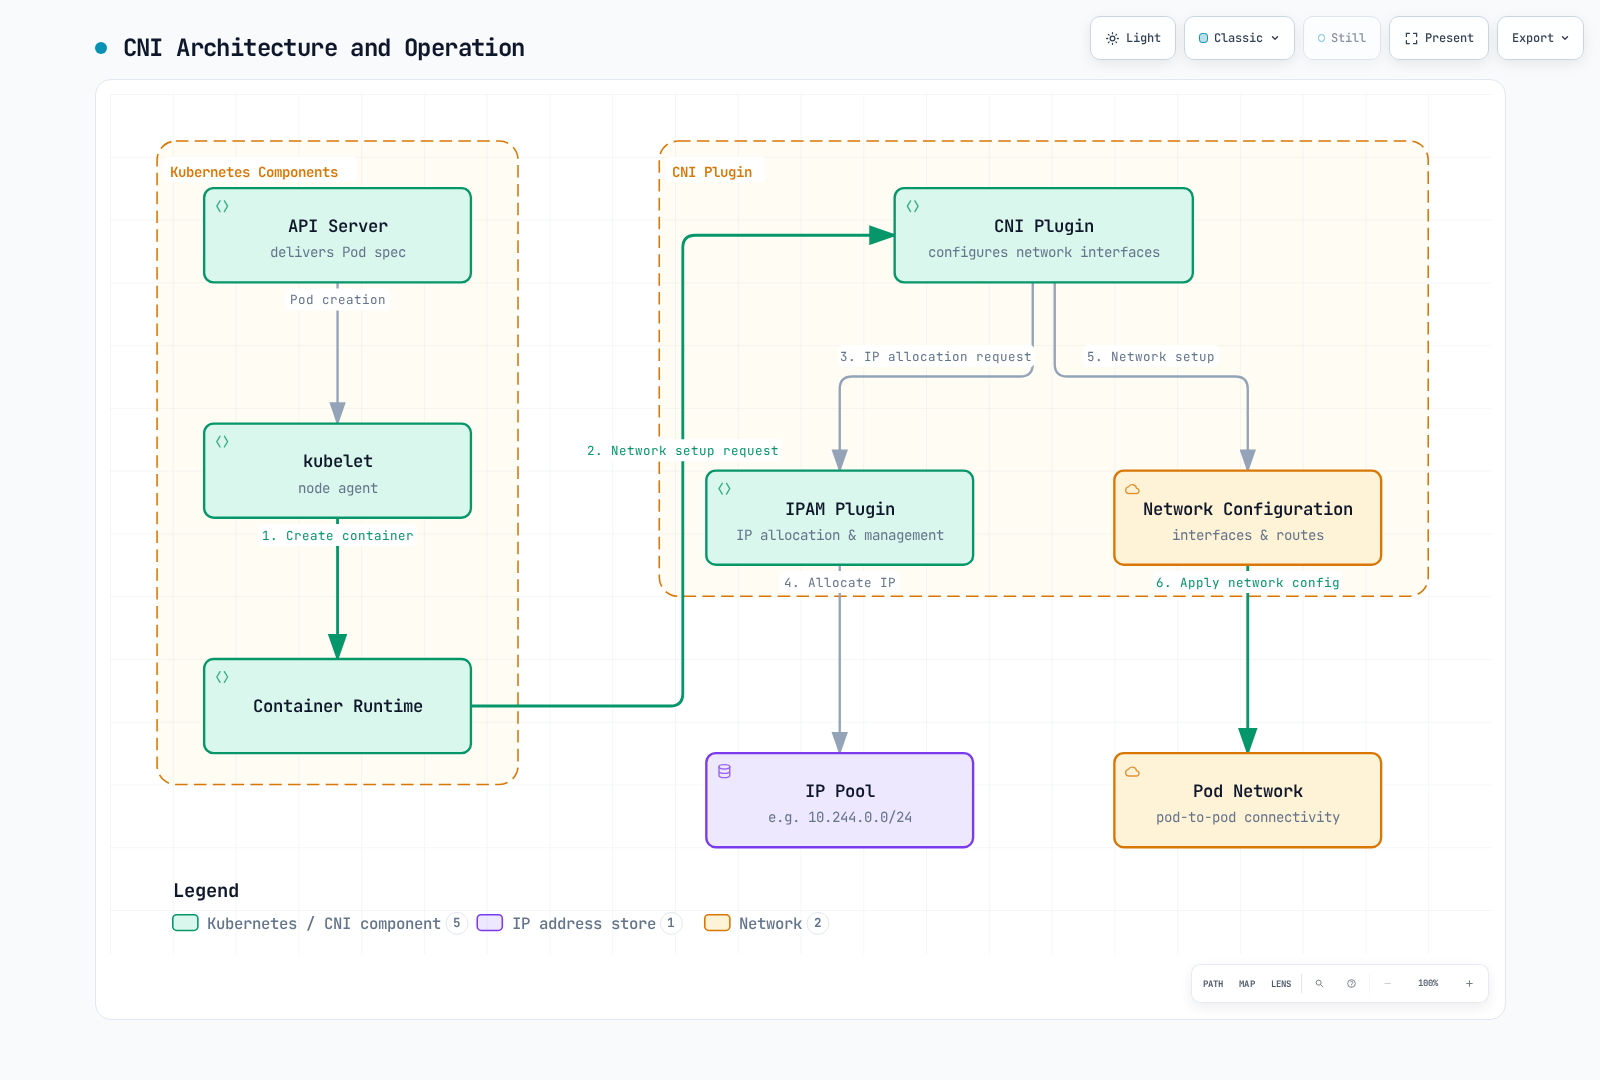The width and height of the screenshot is (1600, 1080).
Task: Click the 'CNI Architecture and Operation' title
Action: tap(324, 48)
